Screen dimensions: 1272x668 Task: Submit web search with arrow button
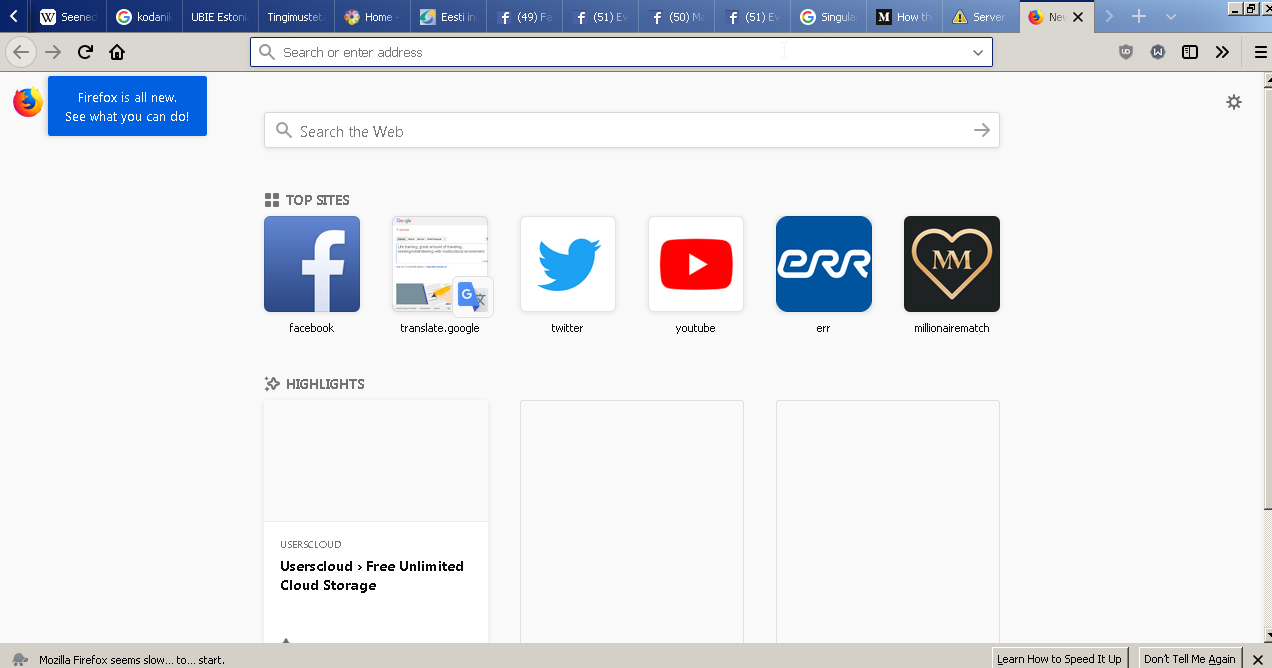982,130
